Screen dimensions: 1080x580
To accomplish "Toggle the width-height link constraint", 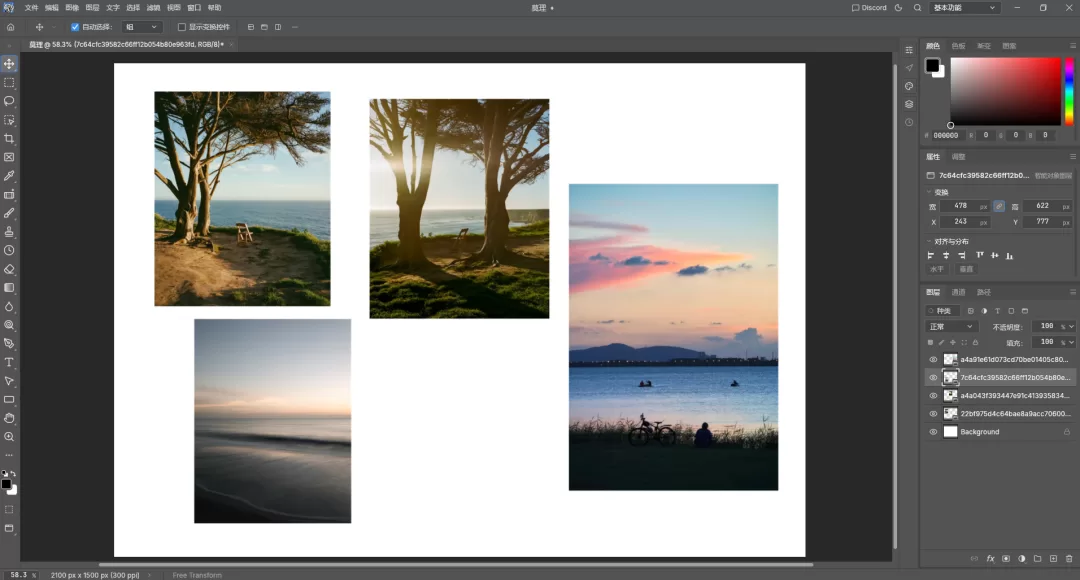I will tap(999, 207).
